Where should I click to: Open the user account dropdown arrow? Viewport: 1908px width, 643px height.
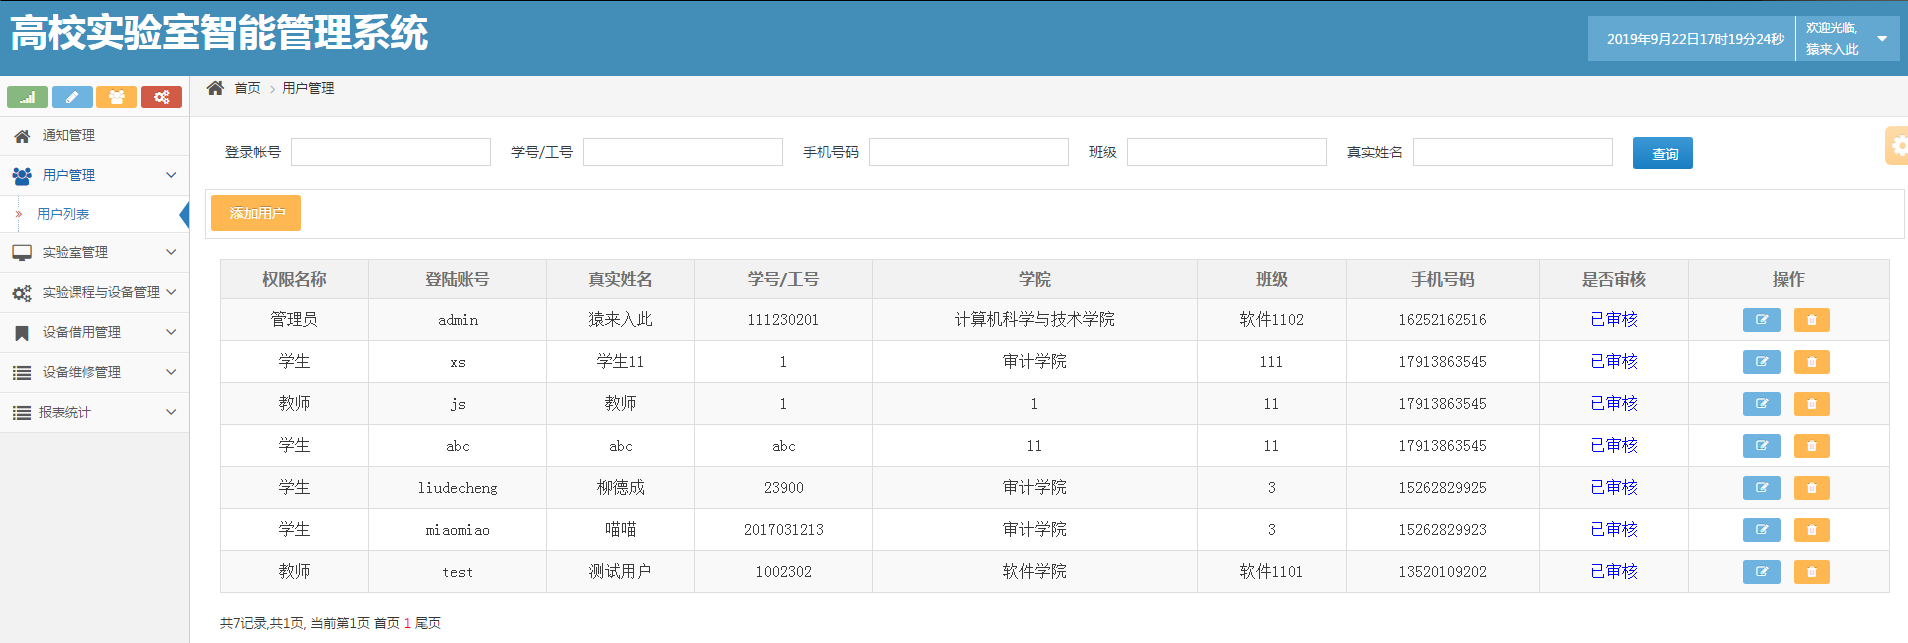coord(1882,39)
